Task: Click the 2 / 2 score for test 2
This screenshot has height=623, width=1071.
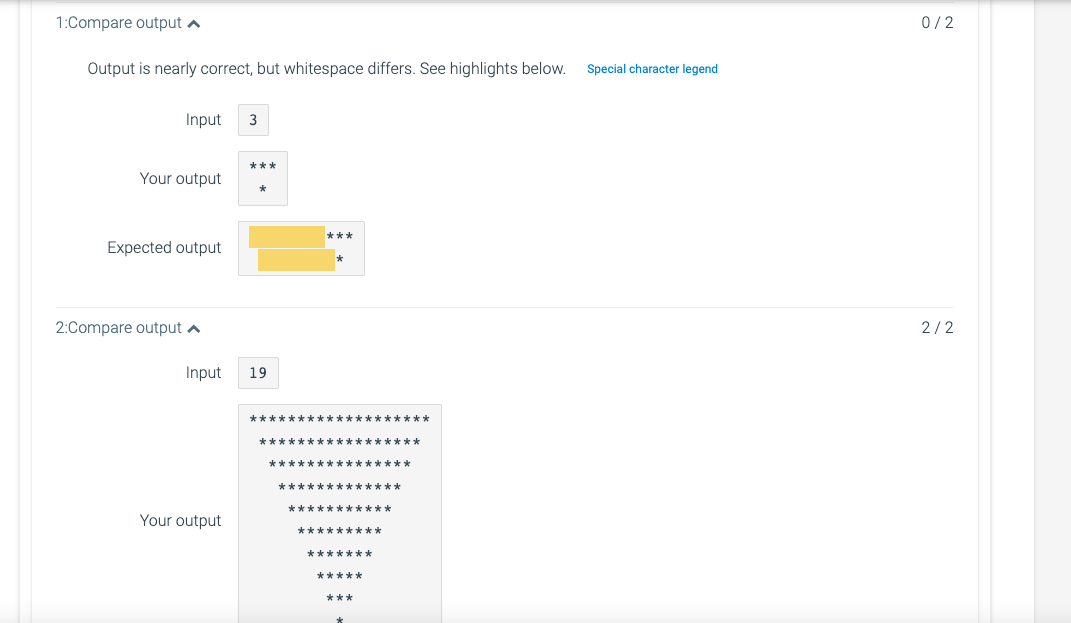Action: coord(937,327)
